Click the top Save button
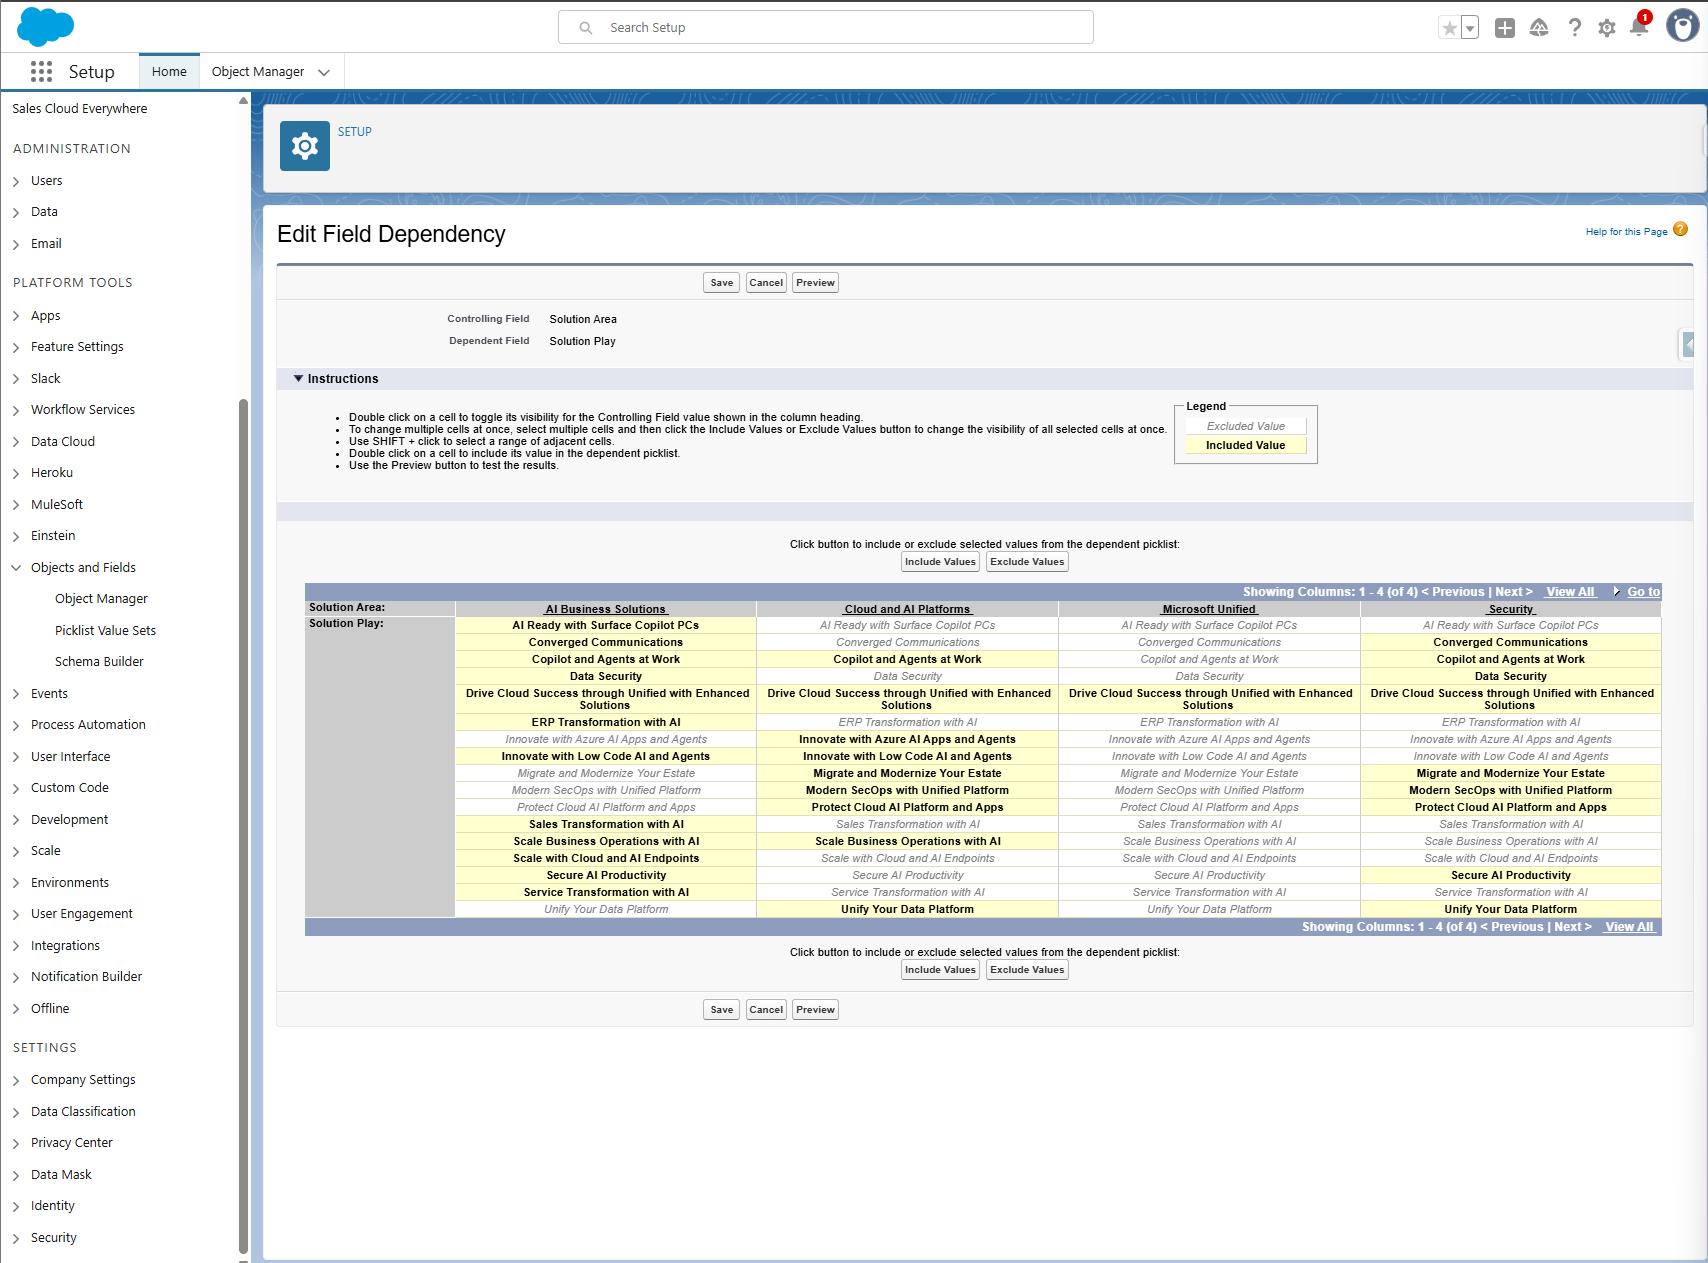This screenshot has width=1708, height=1263. click(x=722, y=283)
